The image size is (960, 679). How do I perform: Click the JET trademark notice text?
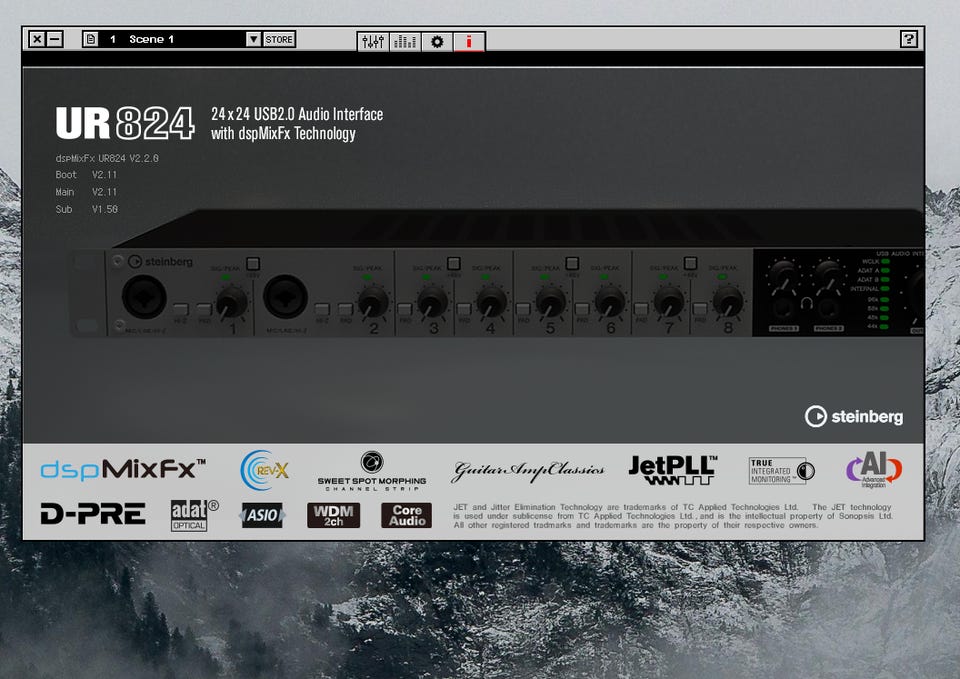point(672,516)
